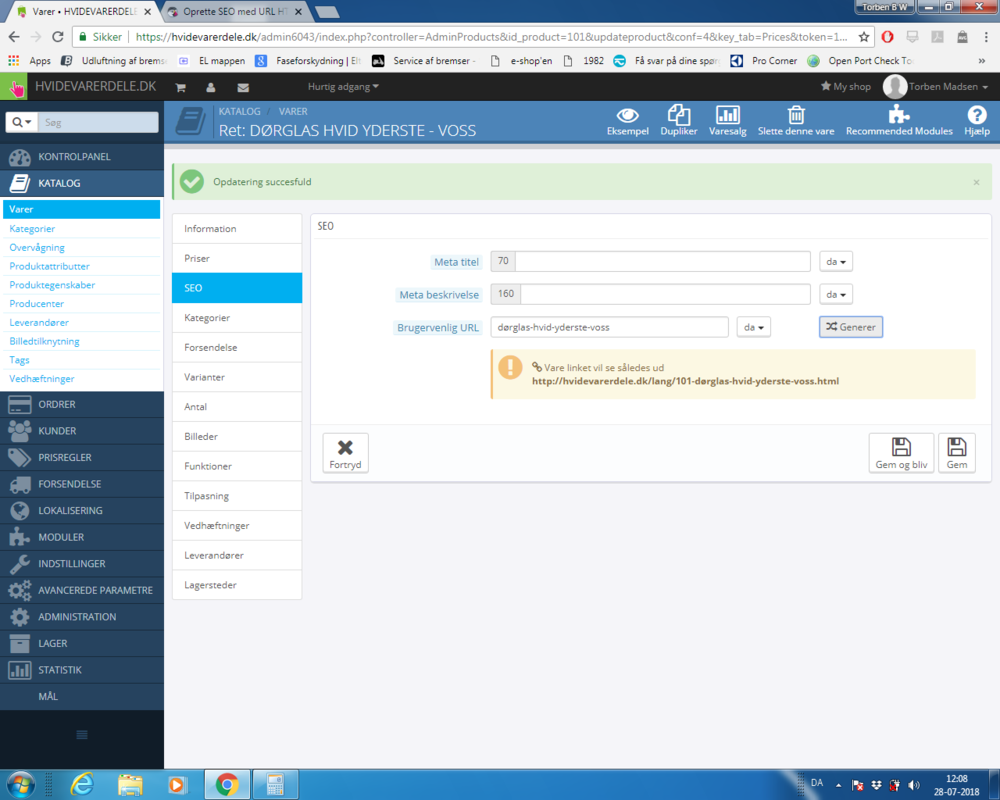
Task: Open ORDRER sidebar menu
Action: click(x=82, y=404)
